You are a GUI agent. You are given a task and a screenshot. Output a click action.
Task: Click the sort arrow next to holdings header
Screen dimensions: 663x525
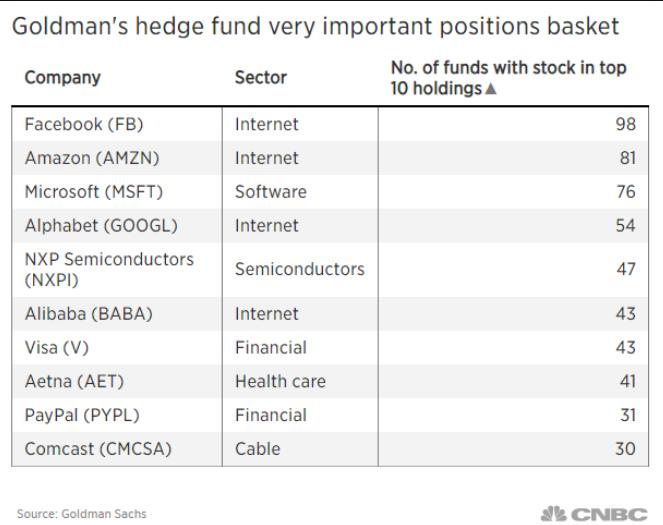pos(490,89)
